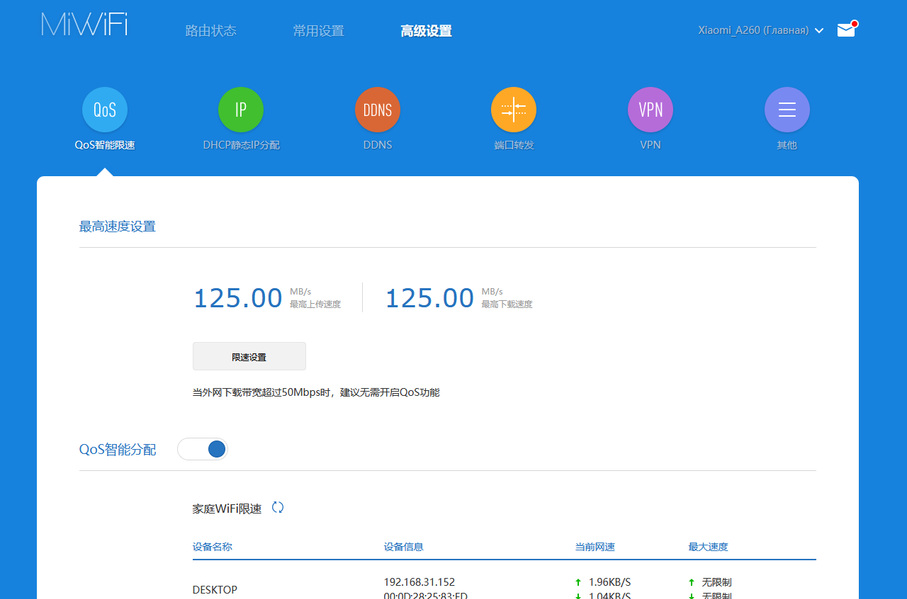Toggle the QoS智能分配 switch off
Screen dimensions: 907x599
[x=202, y=449]
